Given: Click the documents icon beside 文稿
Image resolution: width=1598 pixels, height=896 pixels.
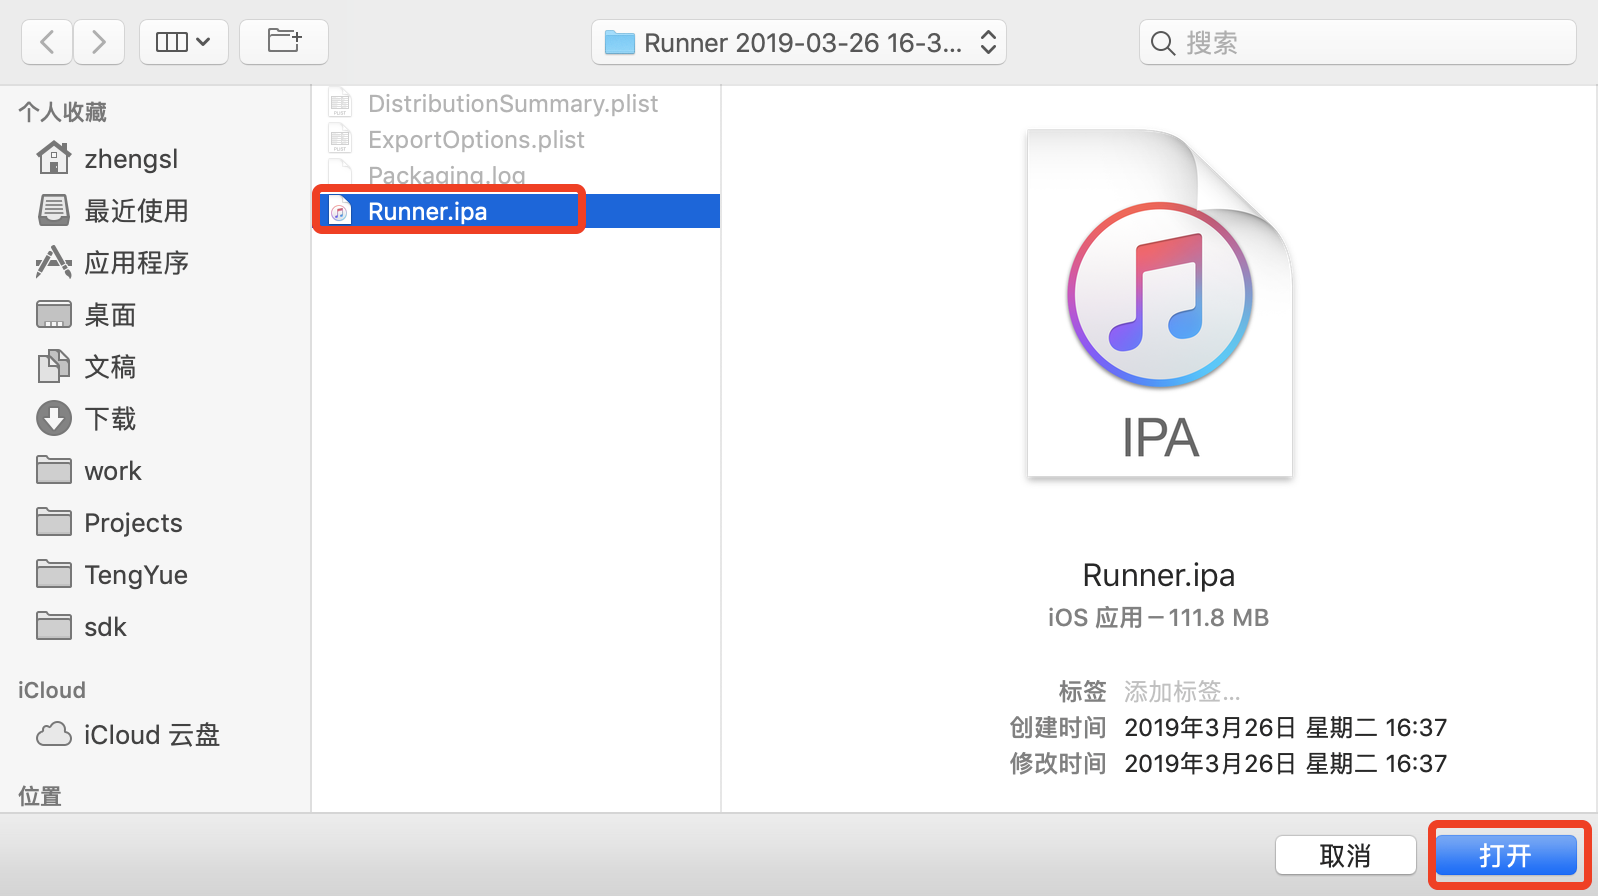Looking at the screenshot, I should [x=54, y=366].
